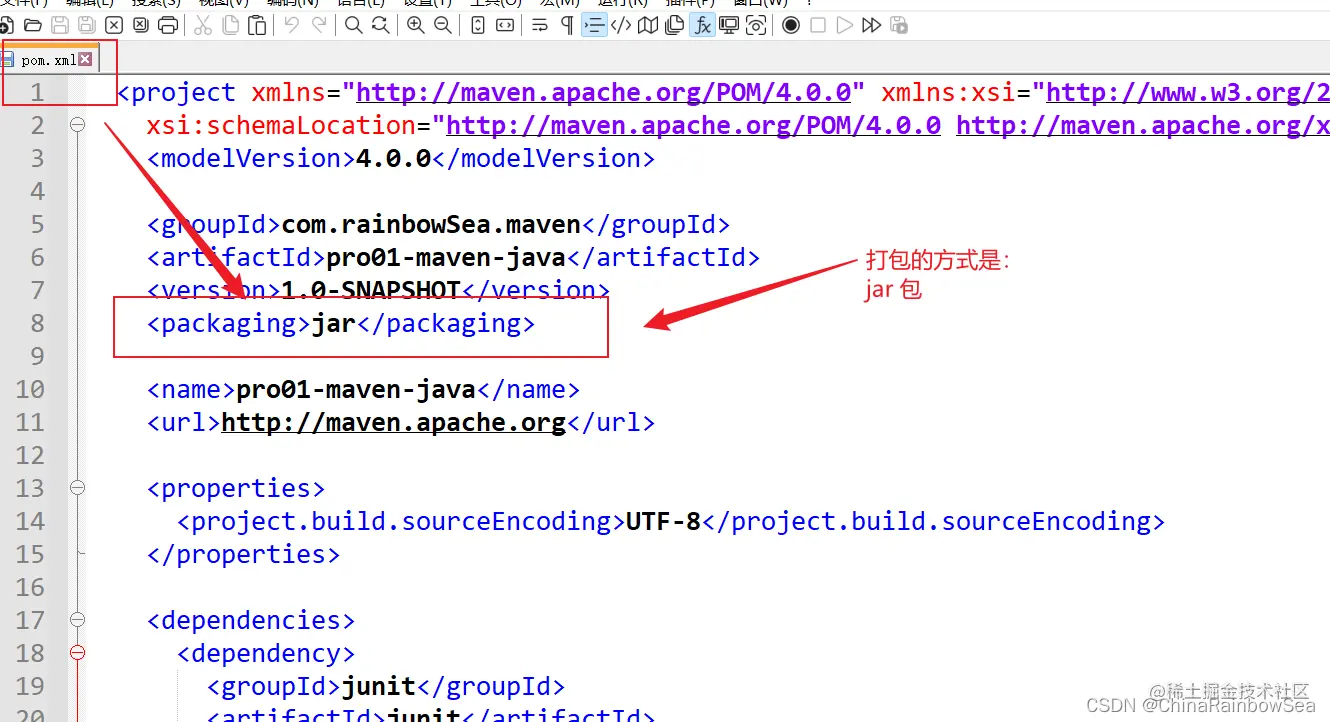
Task: Click the com.rainbowSea.maven groupId value
Action: [x=431, y=225]
